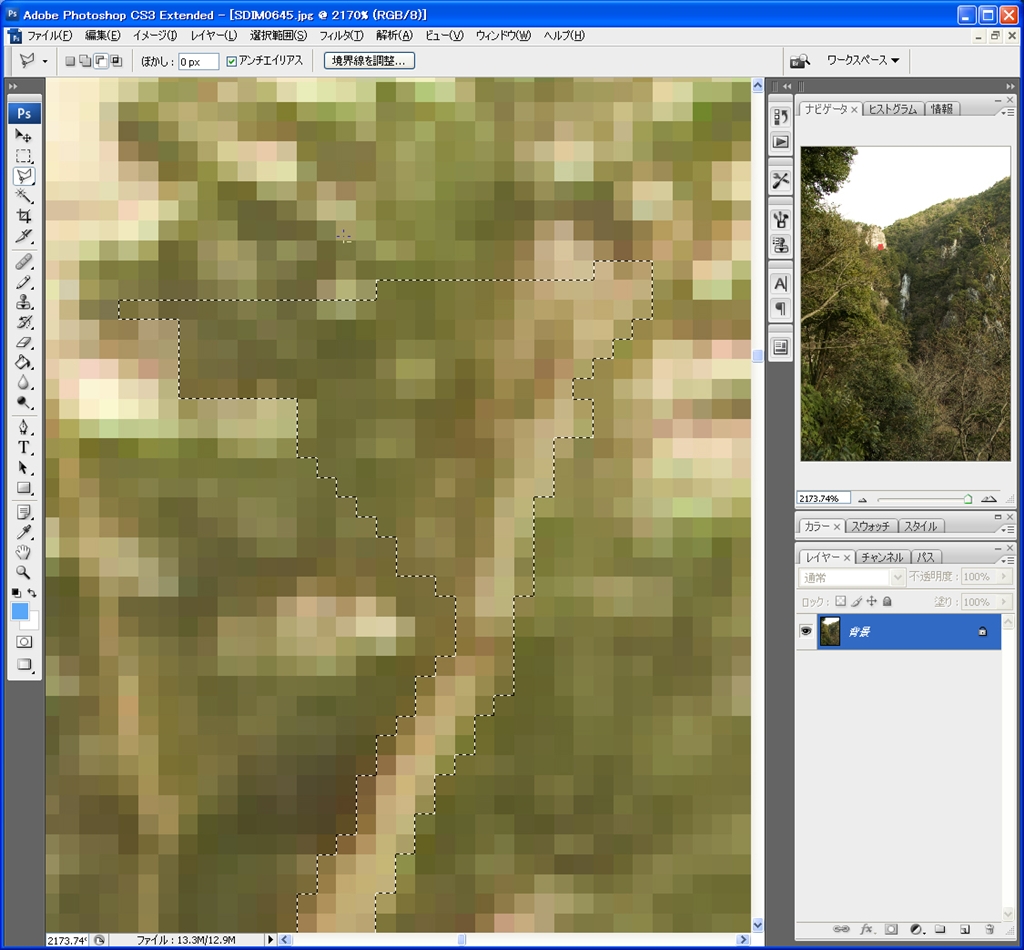Hide the 背景 layer with eye icon
This screenshot has height=950, width=1024.
[x=806, y=631]
